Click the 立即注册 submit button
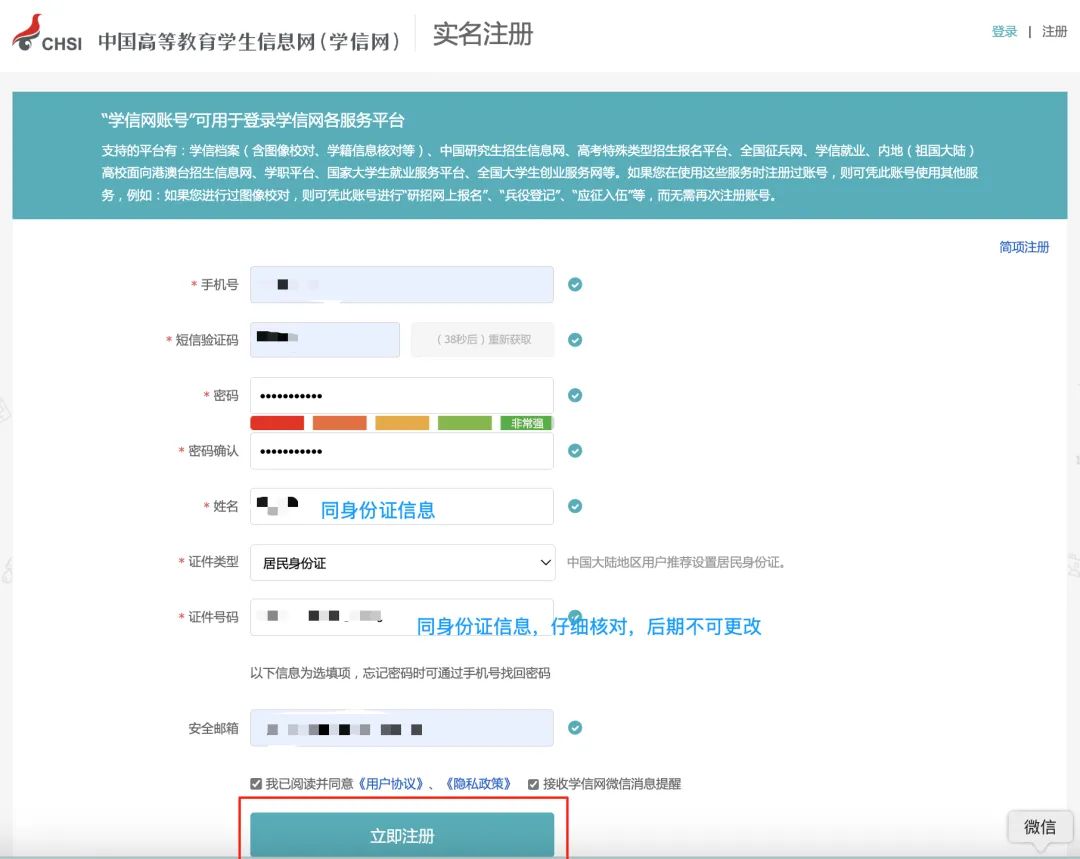Screen dimensions: 1080x859 [x=402, y=835]
